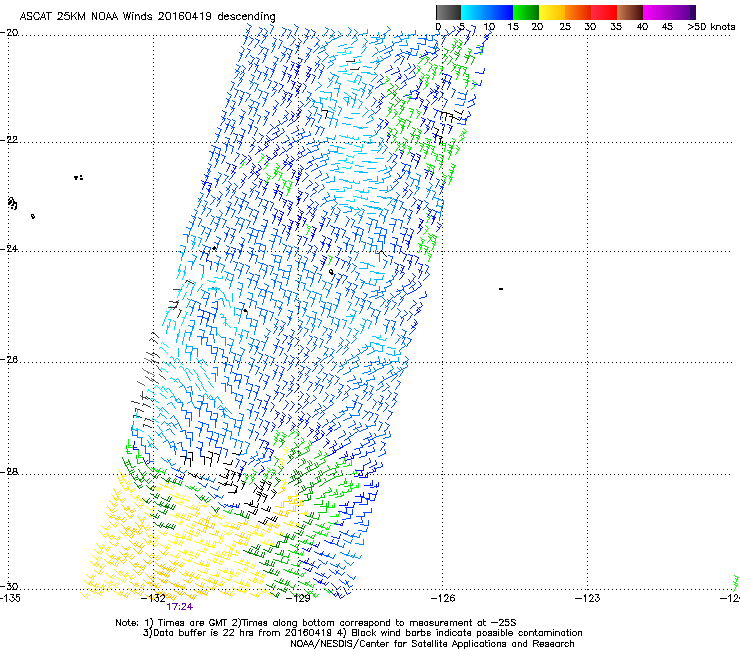This screenshot has width=740, height=650.
Task: Click the legend value '45'
Action: pos(667,27)
